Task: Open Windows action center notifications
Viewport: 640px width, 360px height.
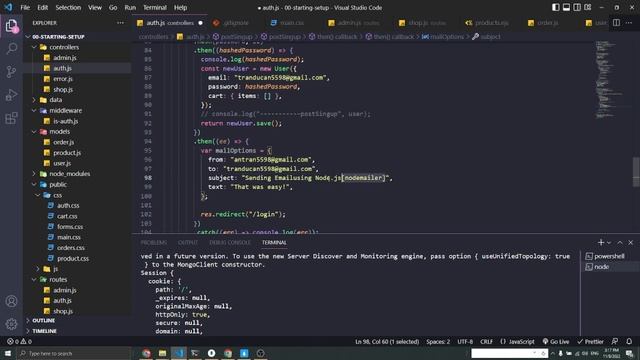Action: (629, 353)
